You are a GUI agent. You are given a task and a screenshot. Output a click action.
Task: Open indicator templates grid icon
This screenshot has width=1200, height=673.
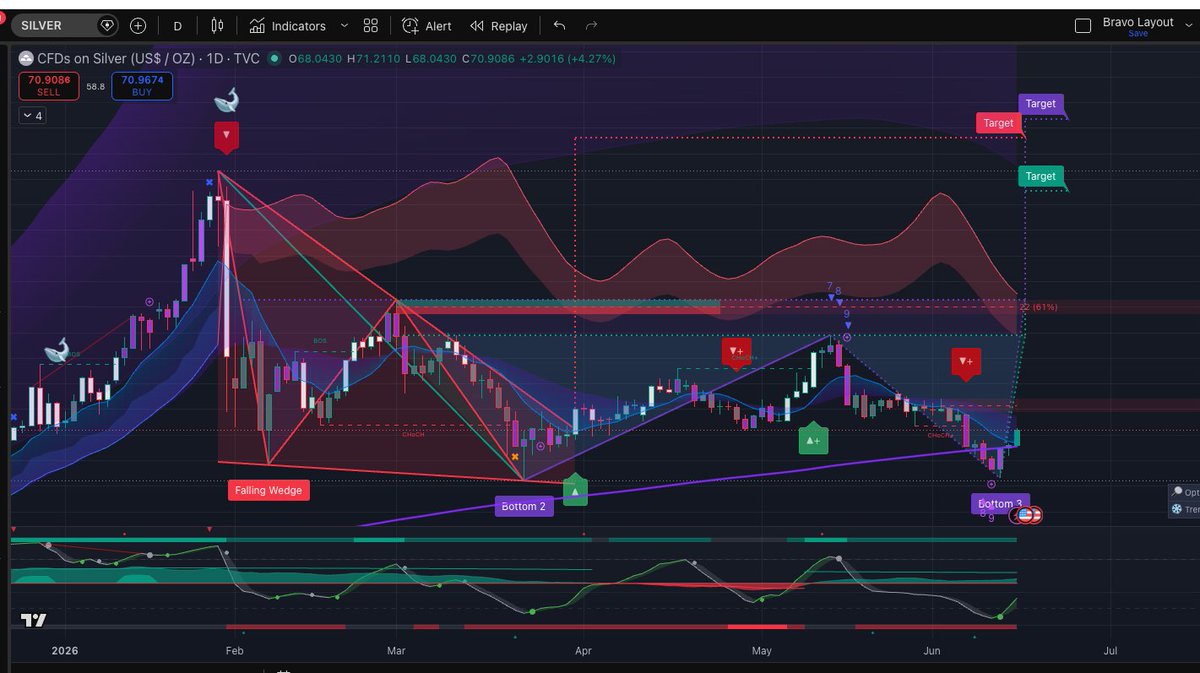(371, 26)
